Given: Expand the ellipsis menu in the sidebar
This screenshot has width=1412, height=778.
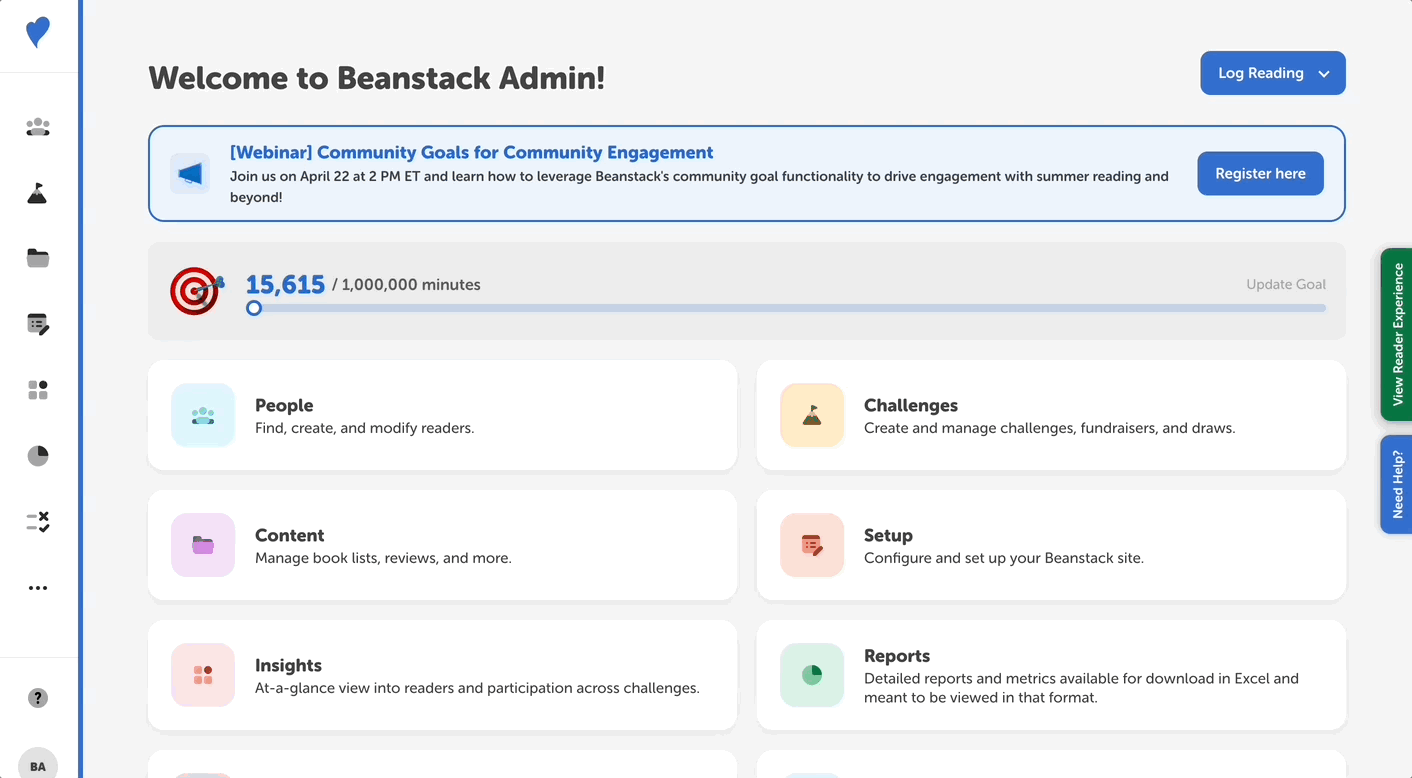Looking at the screenshot, I should (x=37, y=587).
